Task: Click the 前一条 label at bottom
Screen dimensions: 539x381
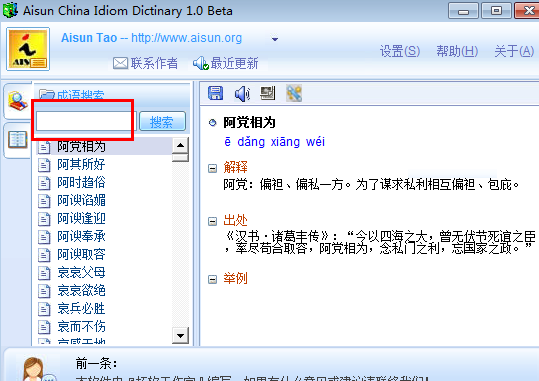Action: coord(97,363)
